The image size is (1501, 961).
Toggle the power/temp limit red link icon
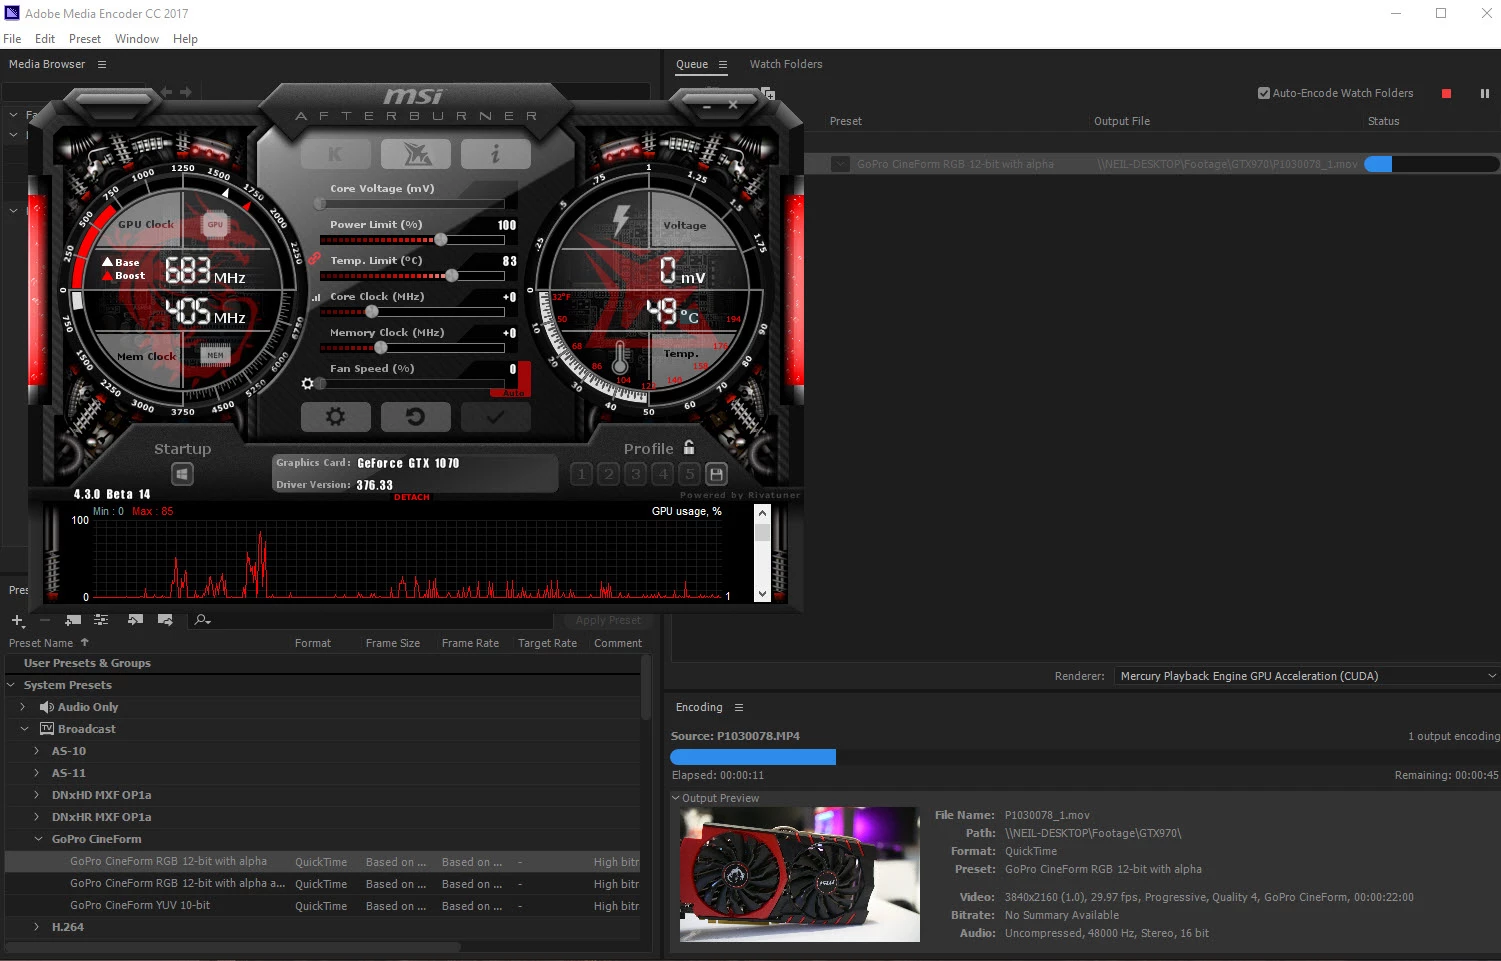314,259
